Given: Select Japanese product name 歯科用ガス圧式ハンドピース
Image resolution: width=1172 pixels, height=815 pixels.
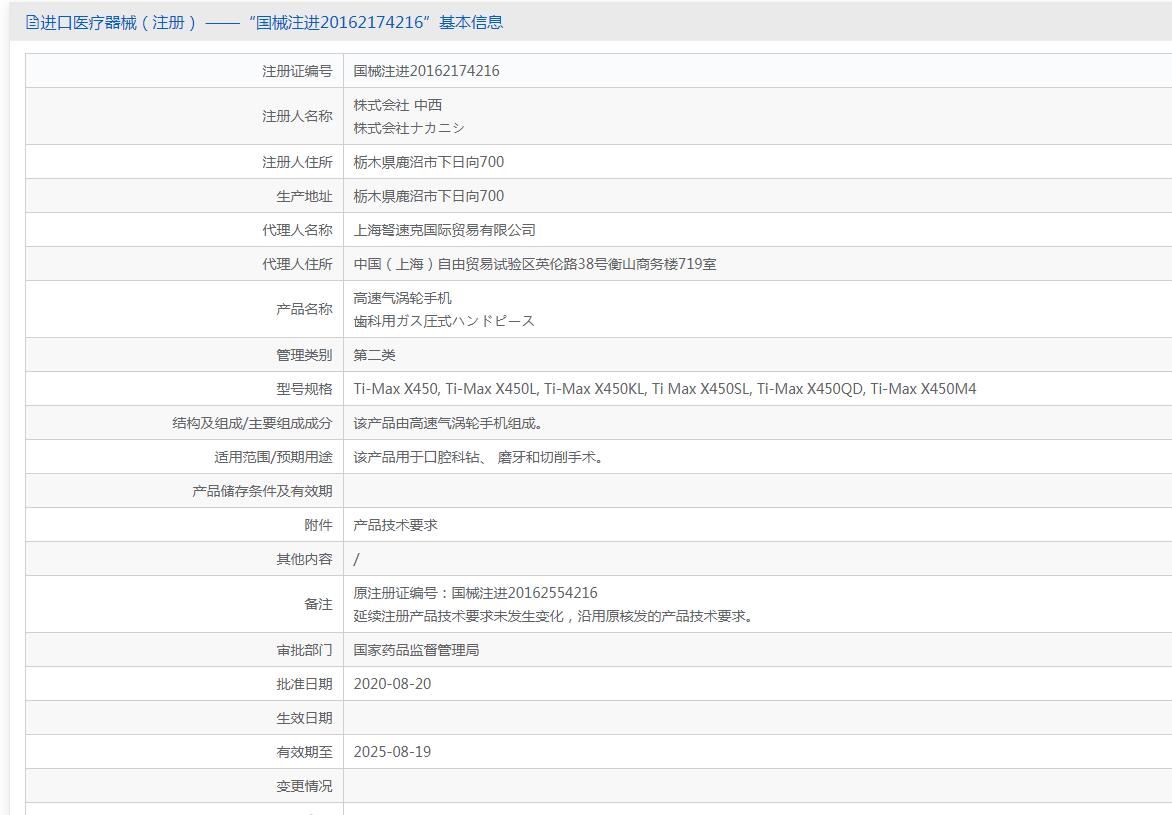Looking at the screenshot, I should [x=444, y=321].
